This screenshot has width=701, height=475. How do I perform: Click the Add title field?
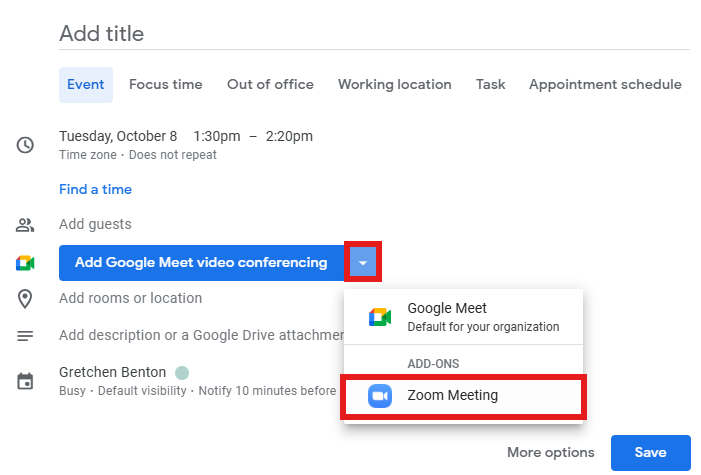(374, 33)
